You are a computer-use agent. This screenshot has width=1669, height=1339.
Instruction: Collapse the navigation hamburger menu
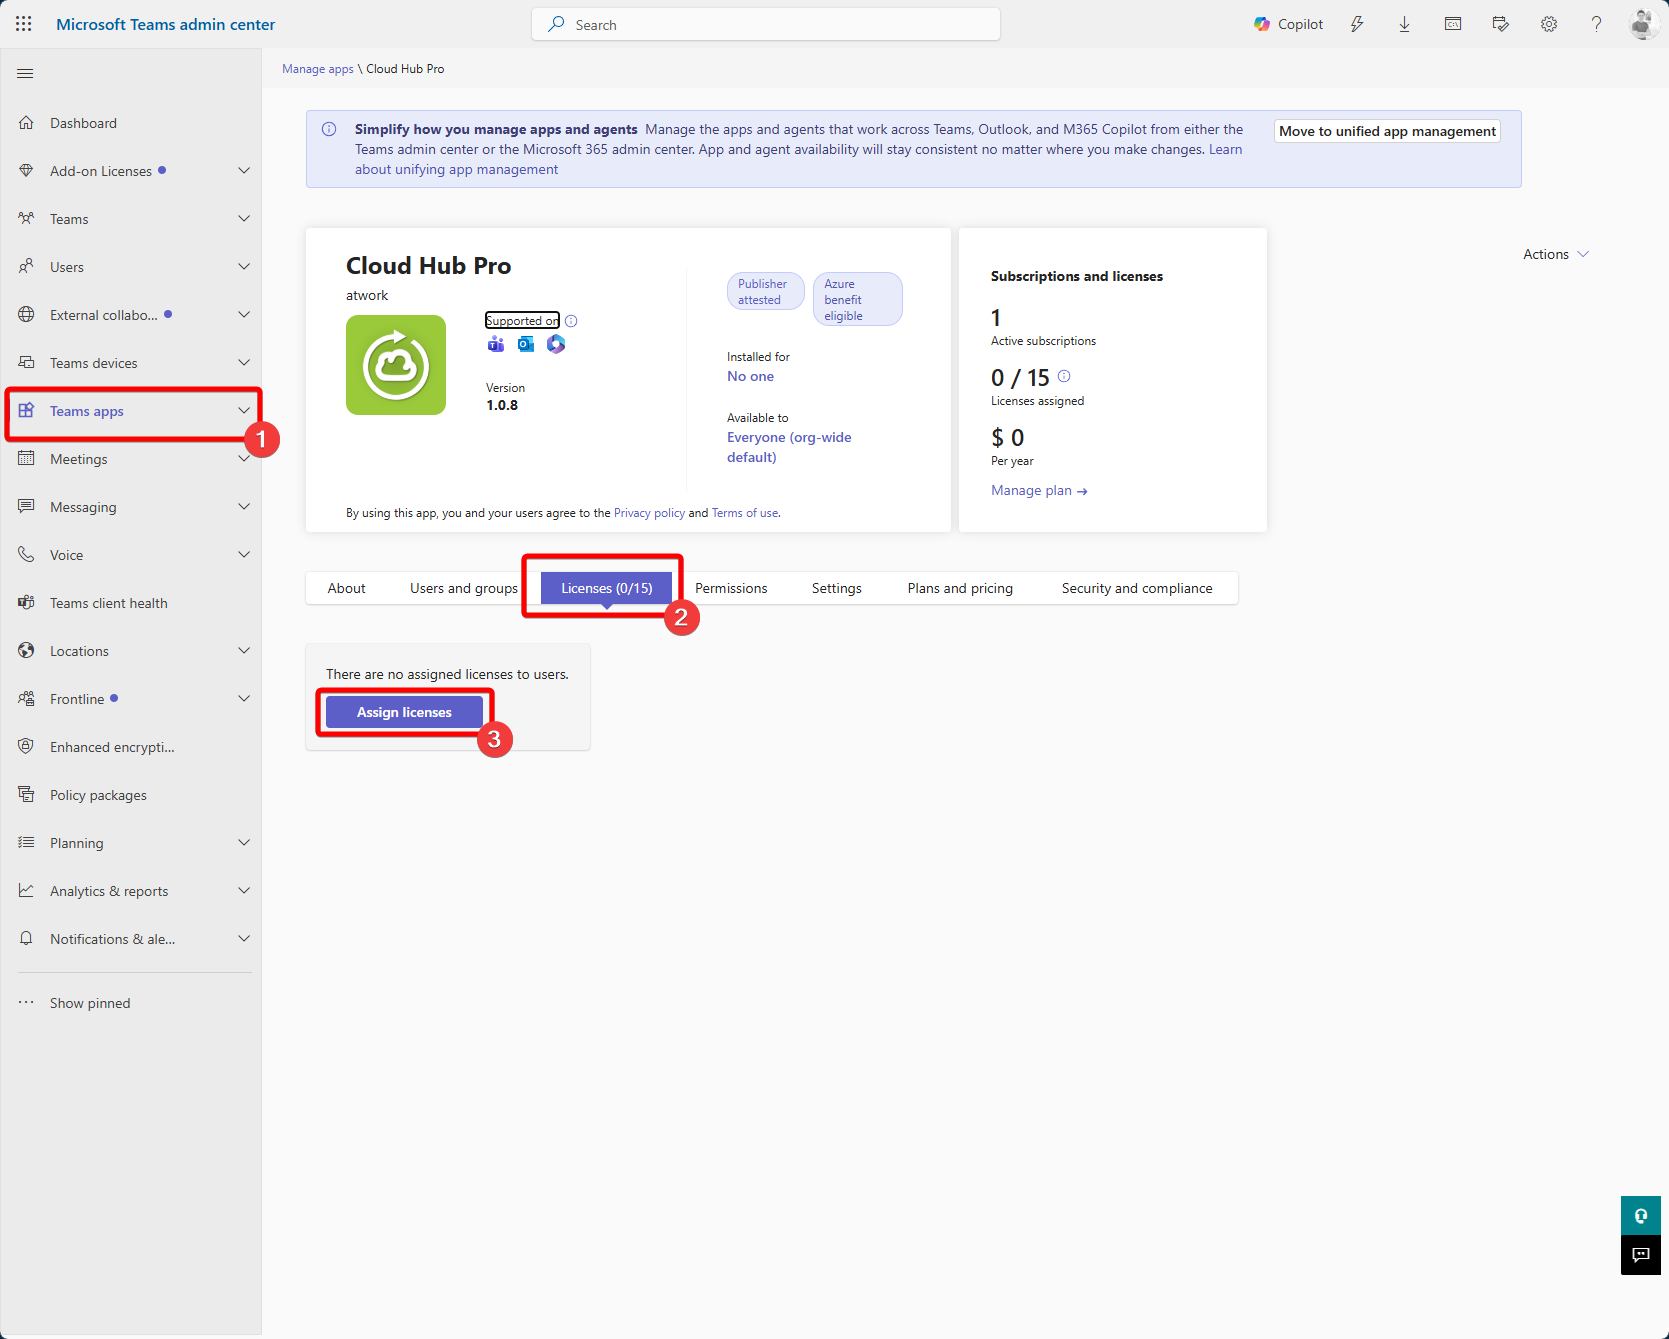click(x=25, y=73)
